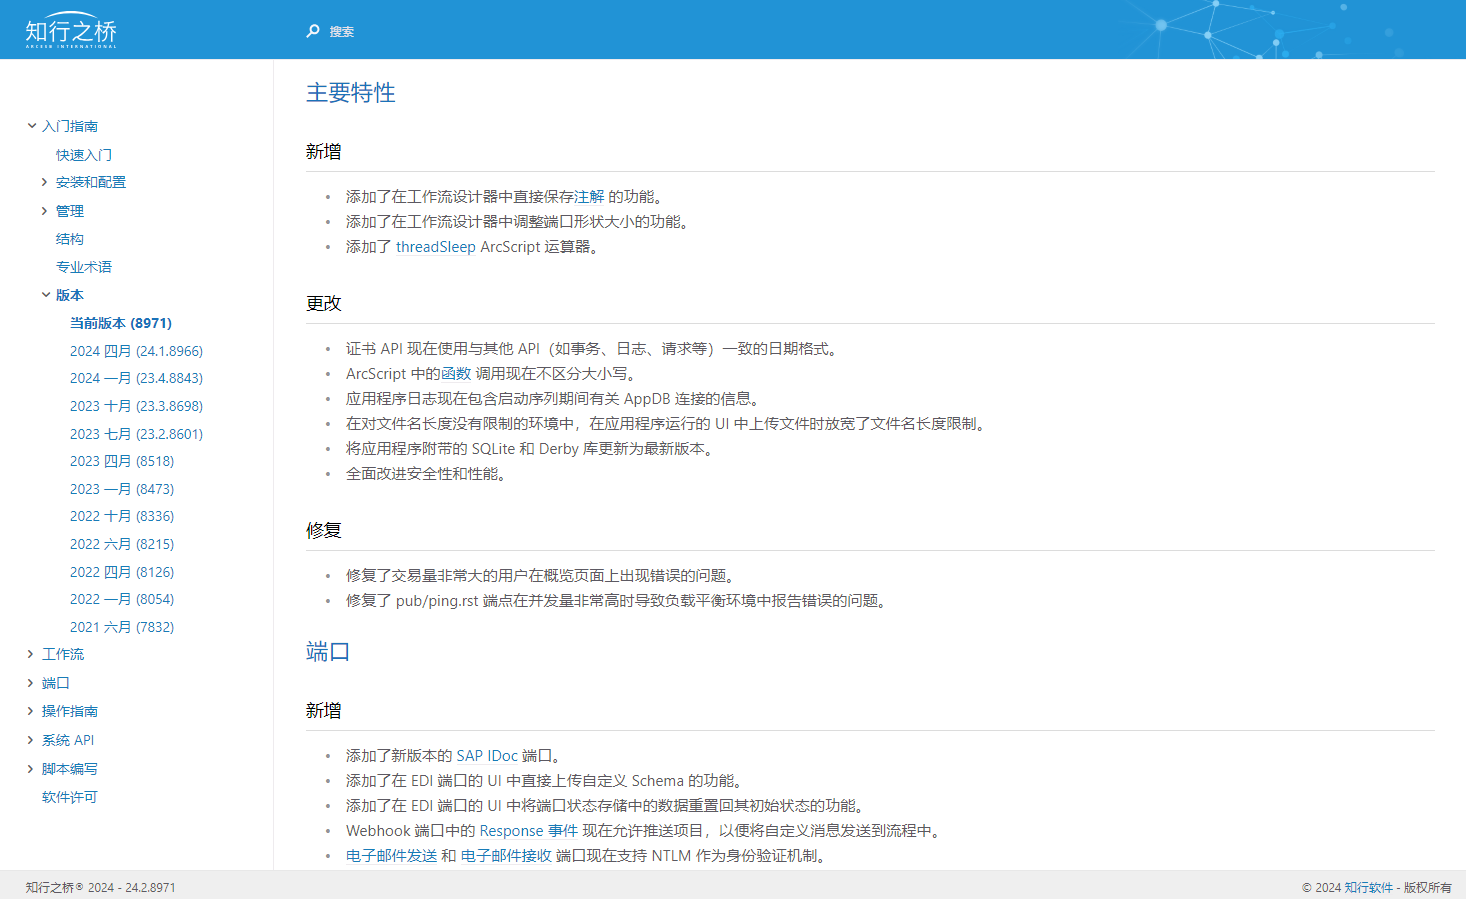
Task: Open 2023 四月 (8518) release notes
Action: pos(122,461)
